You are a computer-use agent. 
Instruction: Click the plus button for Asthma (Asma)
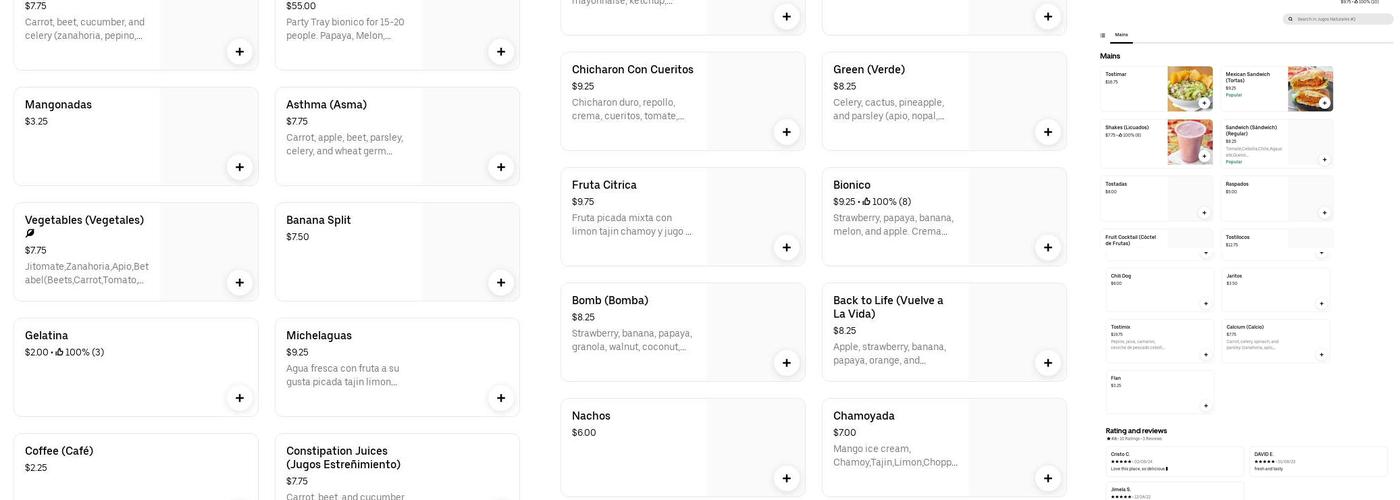tap(501, 167)
